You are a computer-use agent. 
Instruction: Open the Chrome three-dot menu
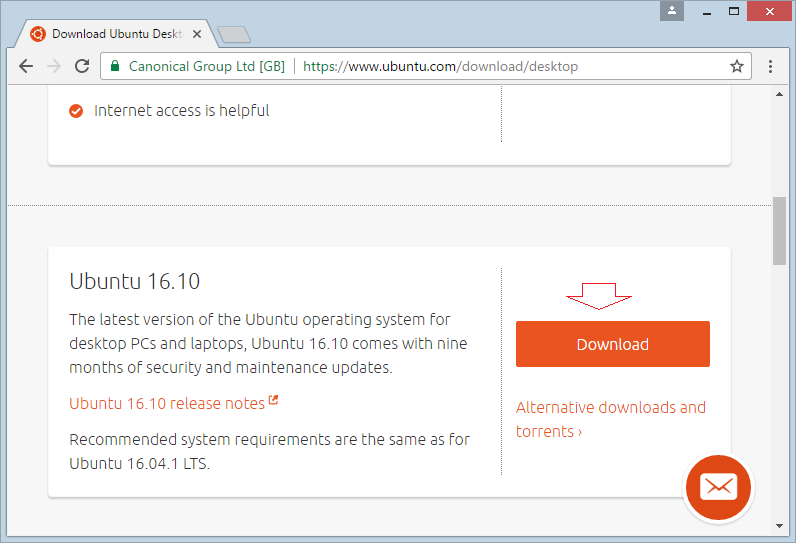point(770,66)
